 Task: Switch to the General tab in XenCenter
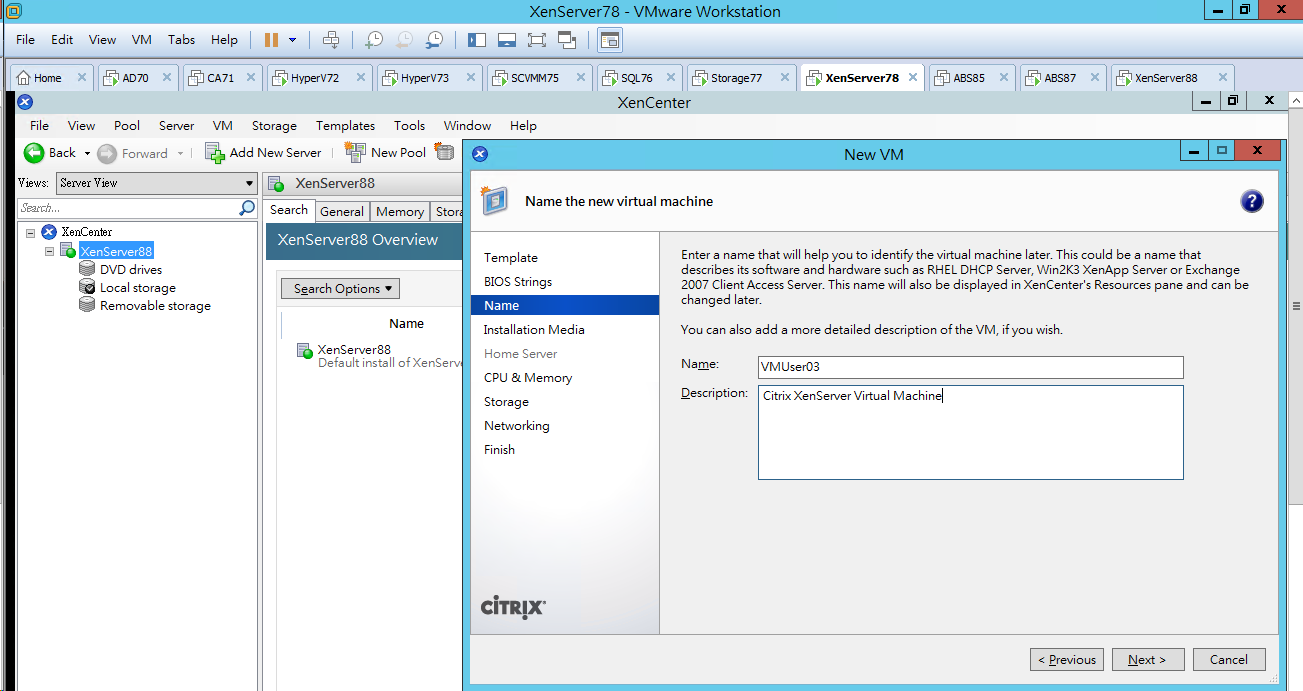click(x=342, y=211)
